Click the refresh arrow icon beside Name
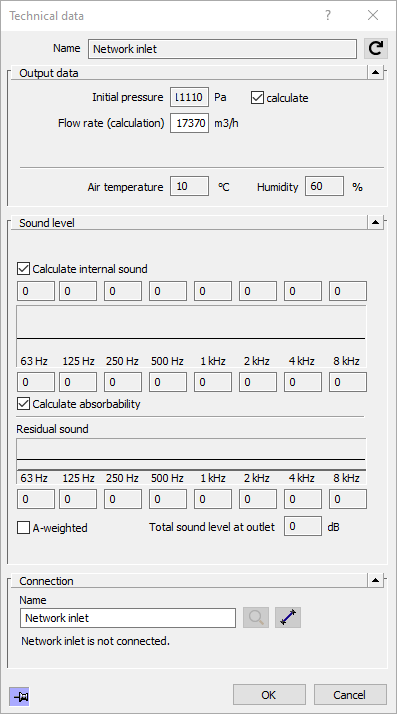Viewport: 397px width, 714px height. [x=376, y=48]
